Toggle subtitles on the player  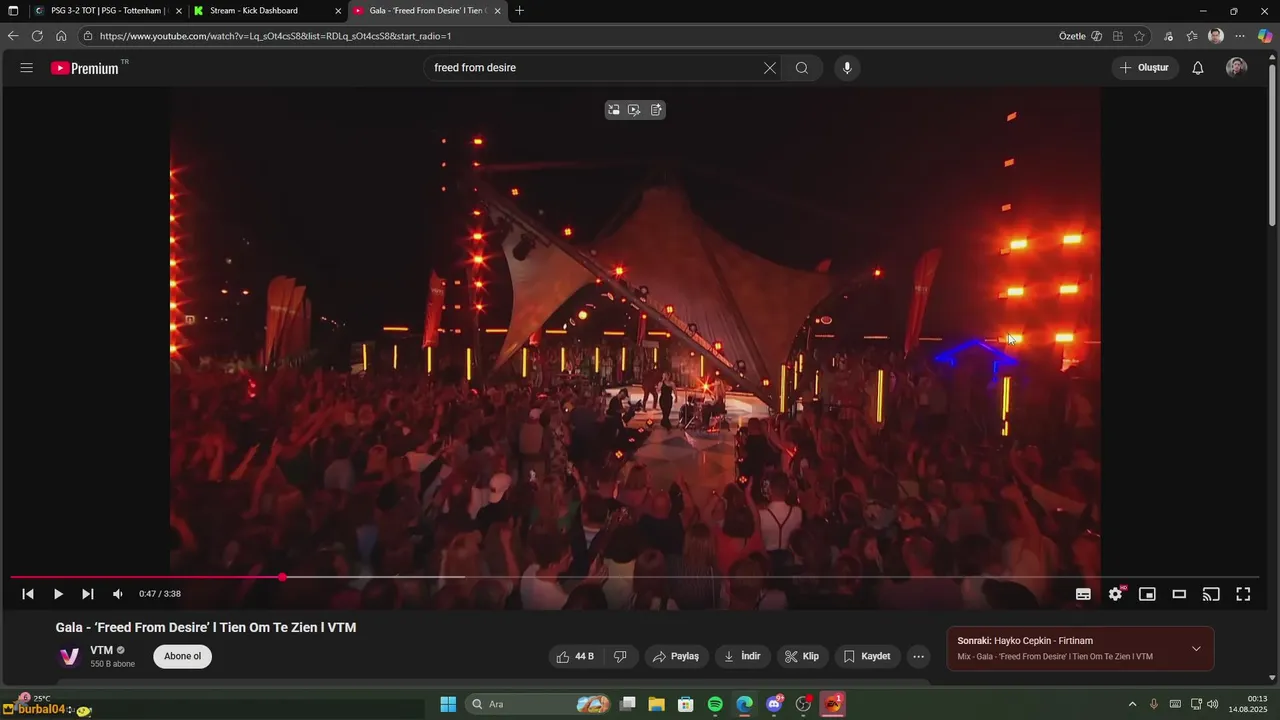1083,594
